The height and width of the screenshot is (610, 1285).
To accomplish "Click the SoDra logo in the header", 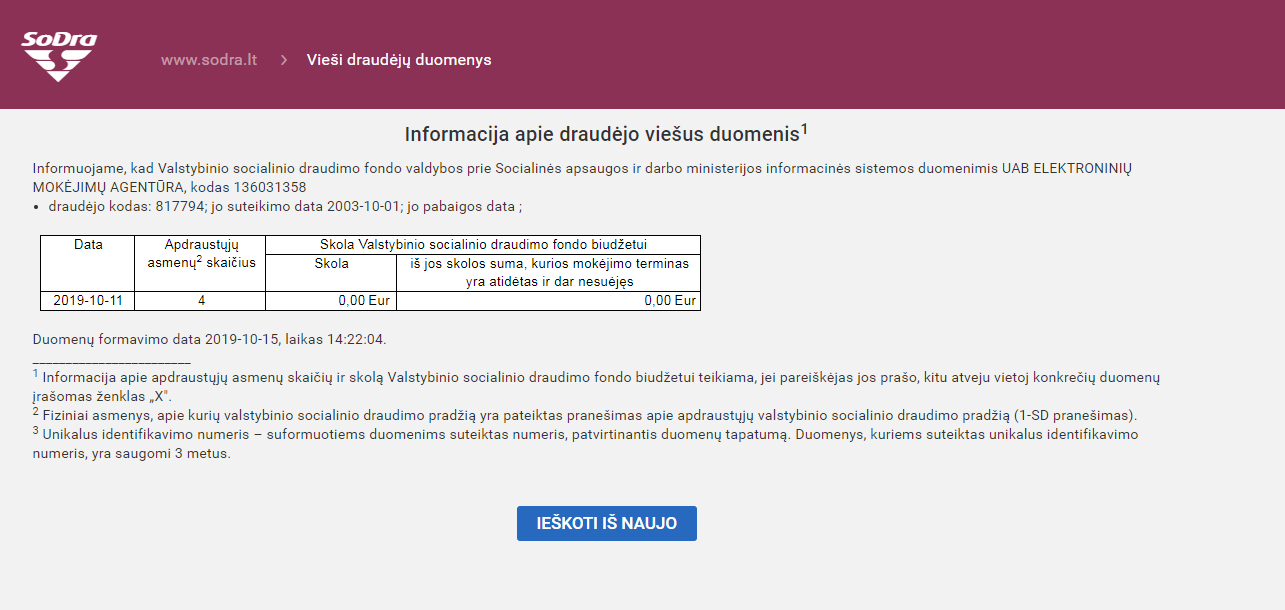I will (59, 56).
